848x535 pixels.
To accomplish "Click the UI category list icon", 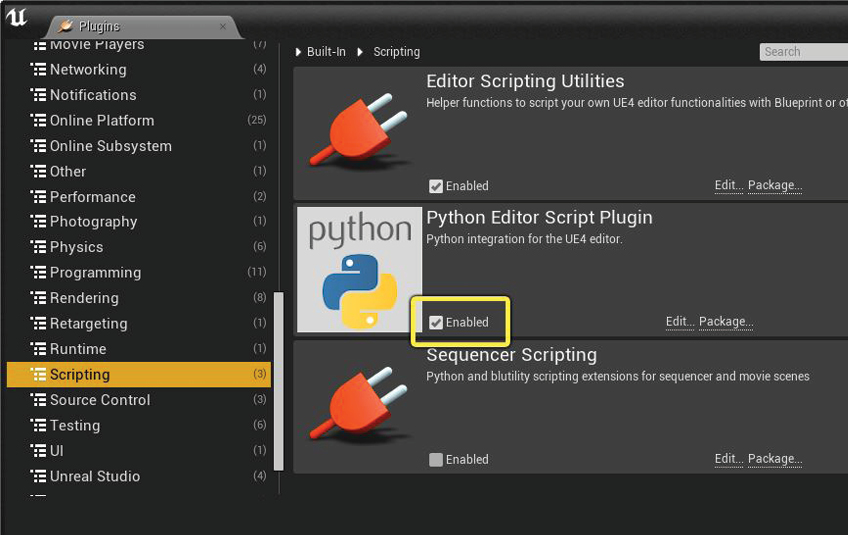I will pyautogui.click(x=38, y=450).
